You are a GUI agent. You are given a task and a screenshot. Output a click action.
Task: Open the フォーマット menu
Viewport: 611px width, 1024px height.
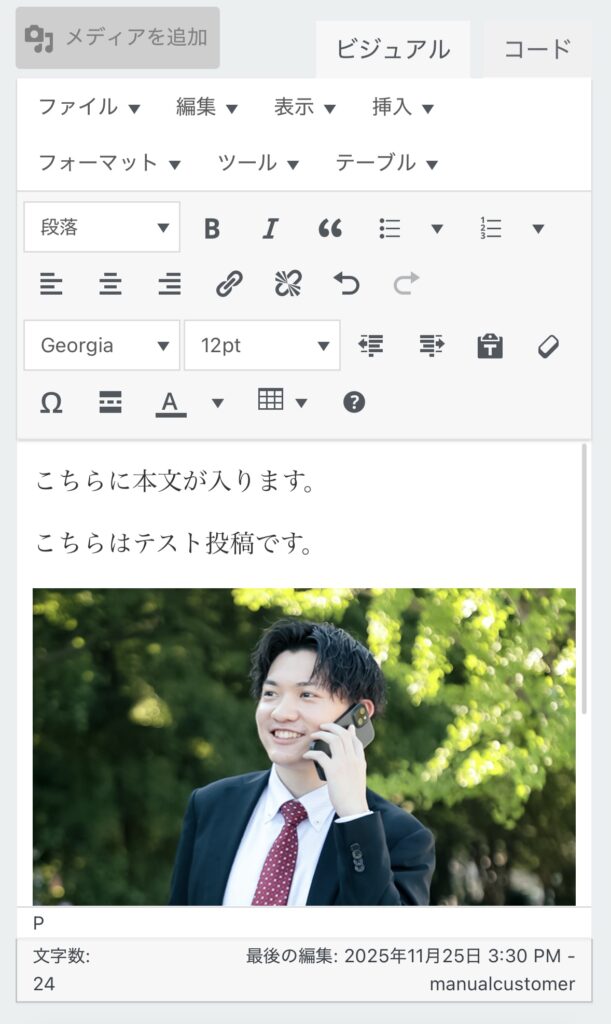(x=109, y=163)
